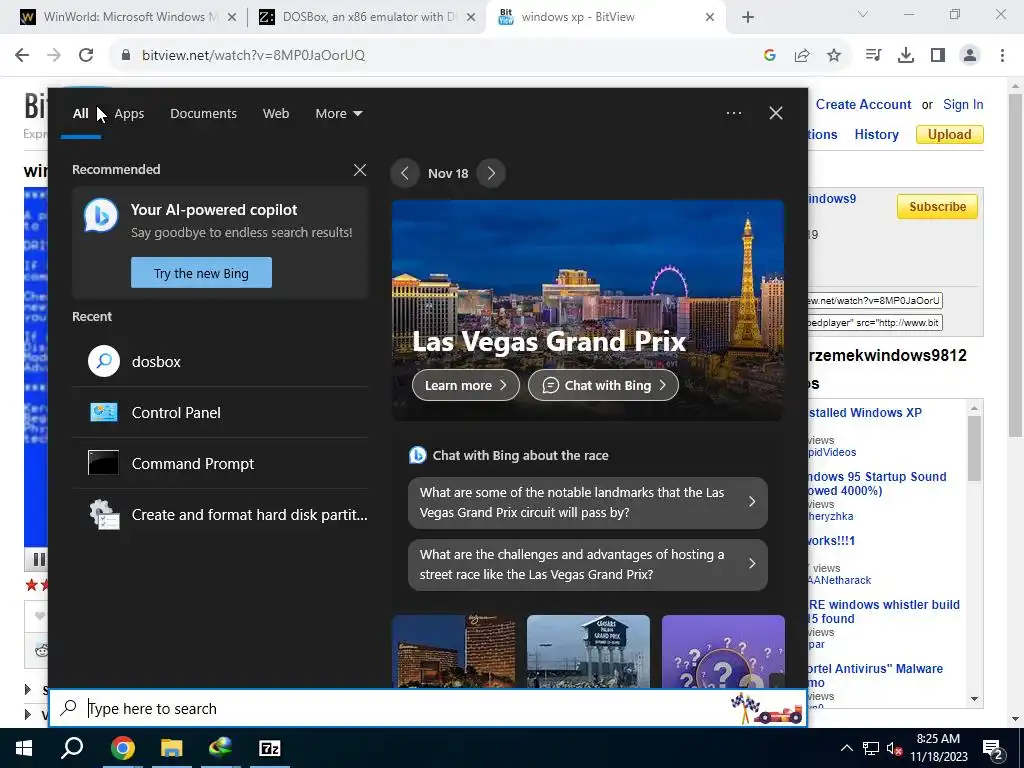Click the taskbar Search magnifier icon

[x=72, y=748]
